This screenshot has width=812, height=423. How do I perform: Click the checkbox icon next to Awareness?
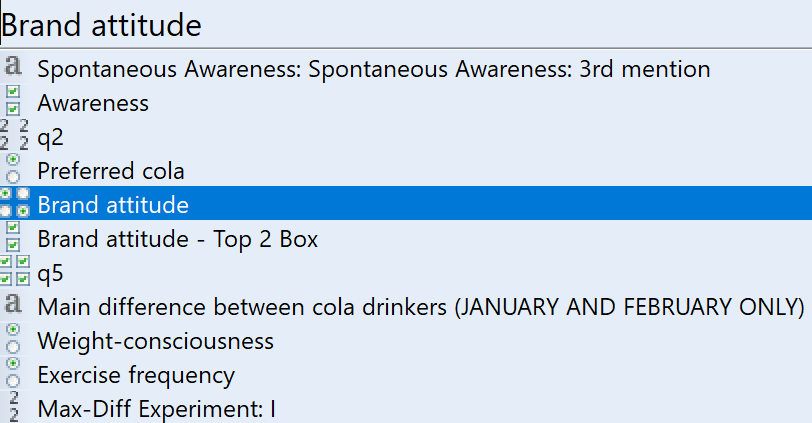[13, 100]
